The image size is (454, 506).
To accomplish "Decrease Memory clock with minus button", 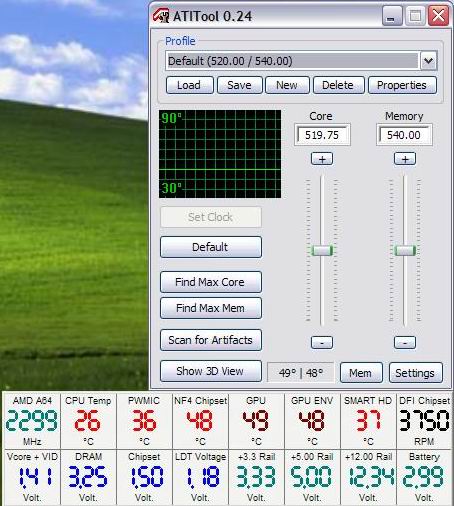I will pos(405,342).
